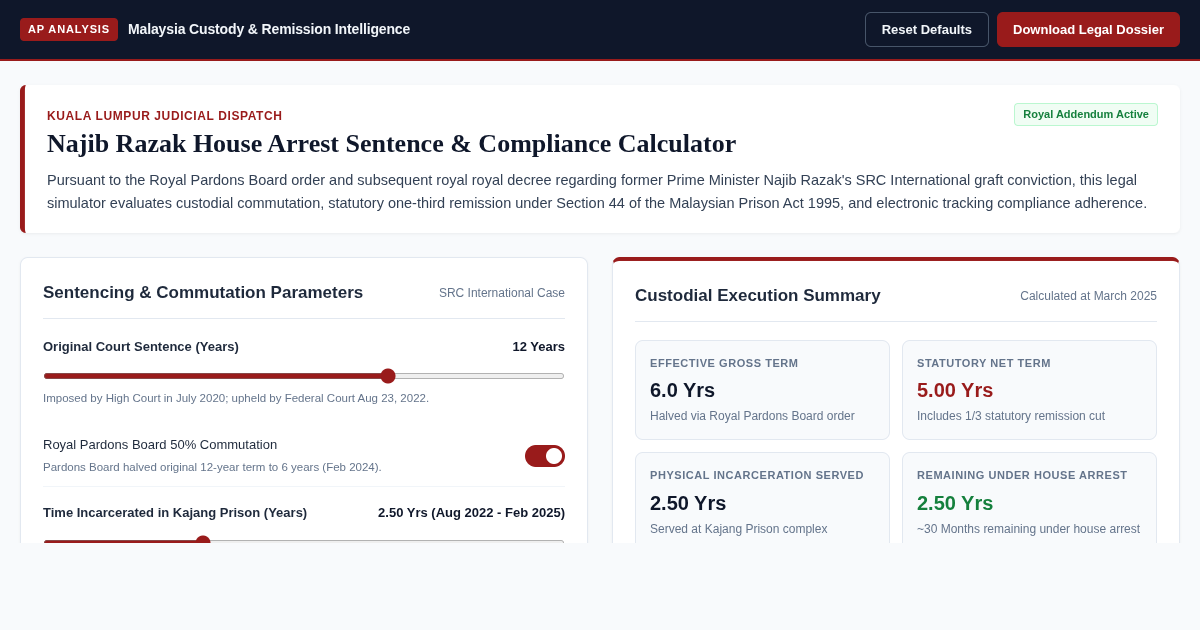Click the Effective Gross Term 6.0 Yrs value
1200x630 pixels.
click(x=682, y=390)
